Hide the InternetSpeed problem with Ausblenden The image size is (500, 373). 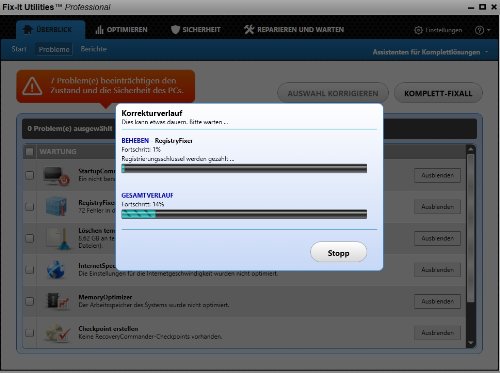tap(437, 270)
